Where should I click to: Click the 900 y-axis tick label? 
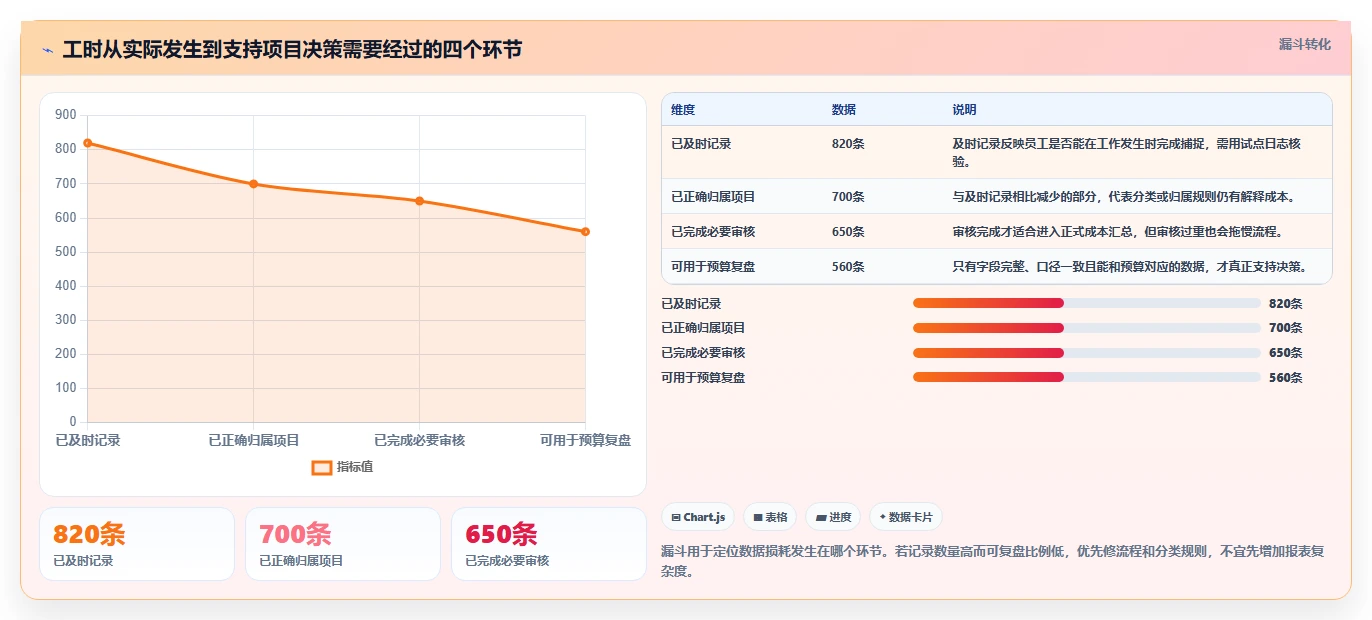click(x=66, y=115)
